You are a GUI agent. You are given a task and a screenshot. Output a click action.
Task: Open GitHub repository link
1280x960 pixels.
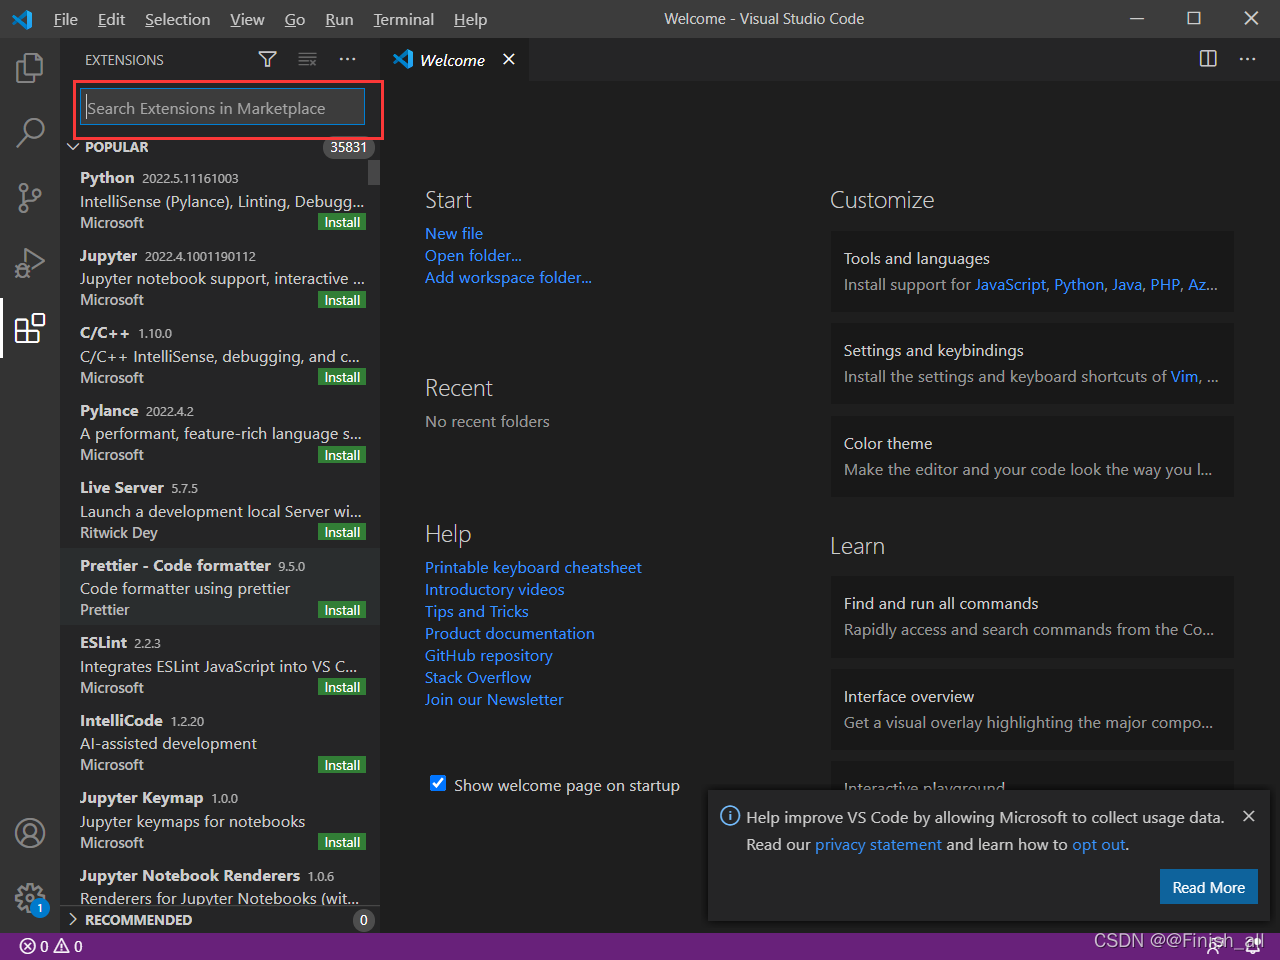pyautogui.click(x=488, y=655)
